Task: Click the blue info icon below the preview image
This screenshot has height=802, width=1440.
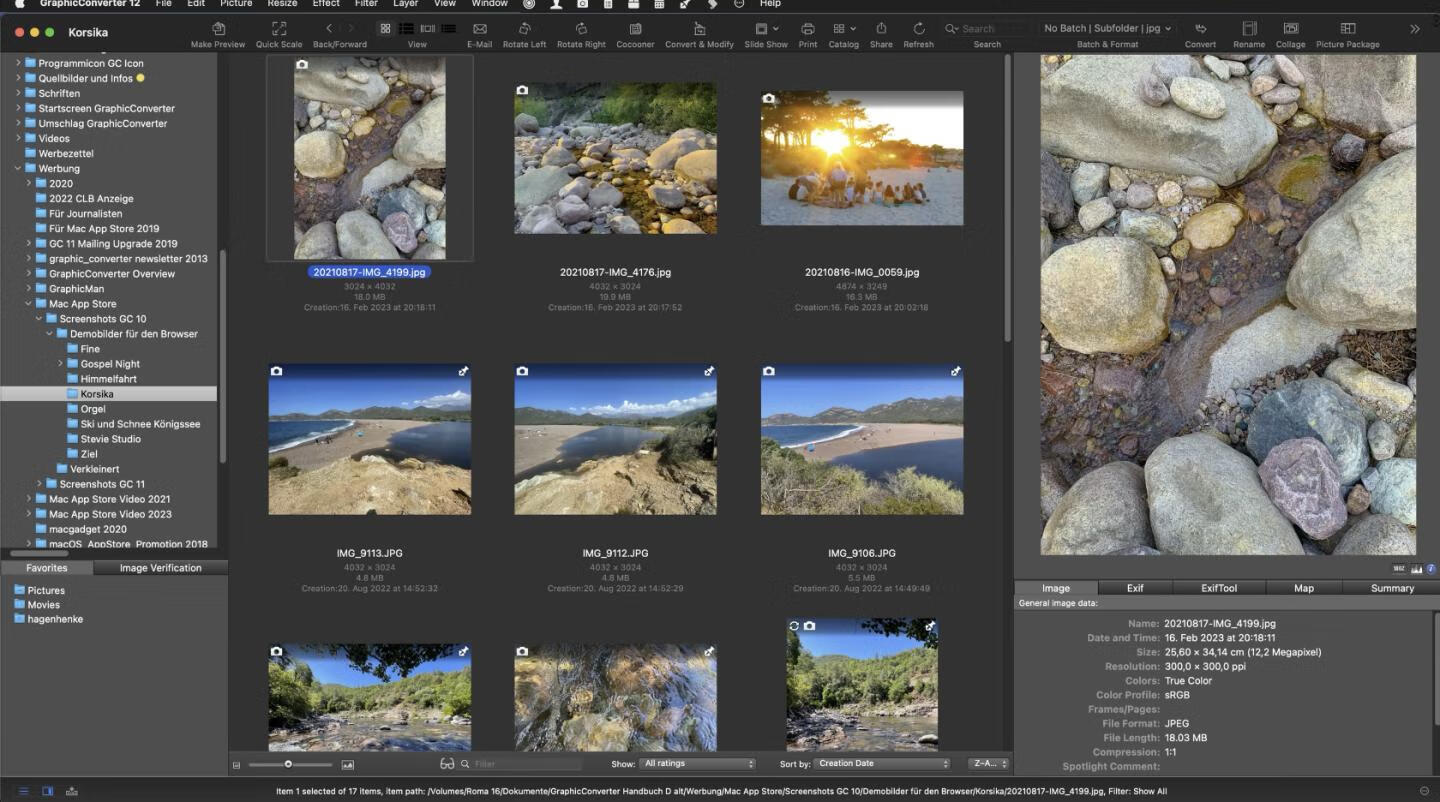Action: [1431, 569]
